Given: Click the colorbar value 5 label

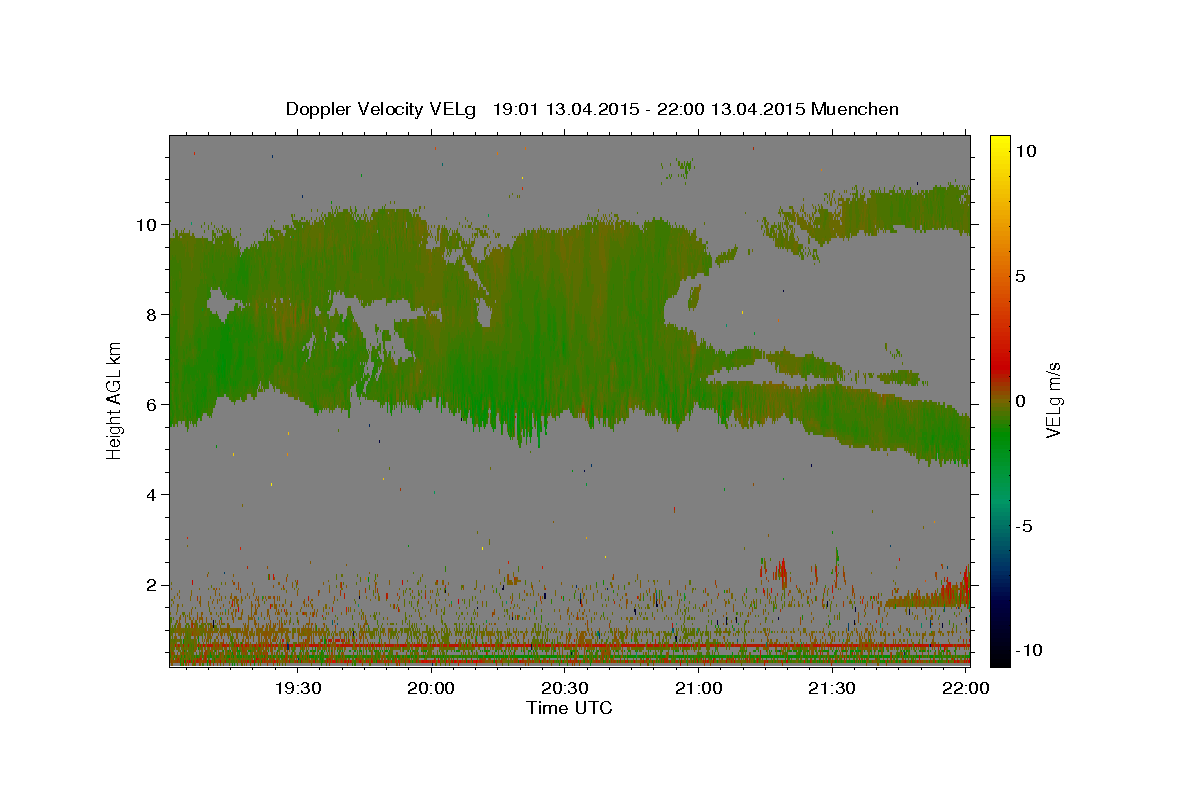Looking at the screenshot, I should click(x=1021, y=276).
